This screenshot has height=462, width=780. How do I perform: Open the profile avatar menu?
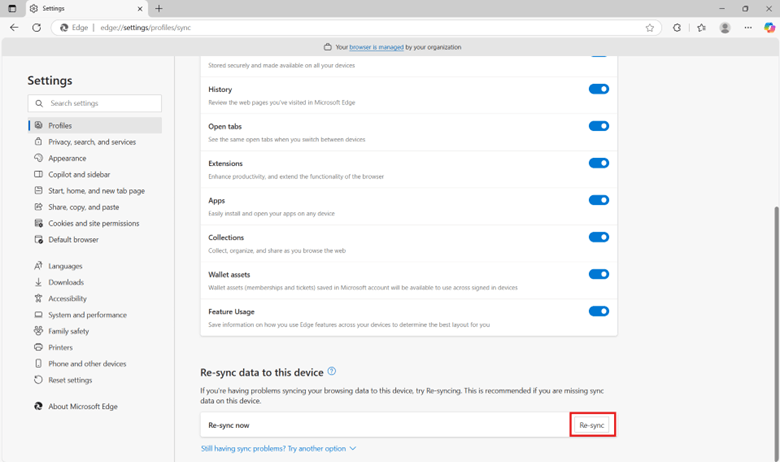pos(725,28)
